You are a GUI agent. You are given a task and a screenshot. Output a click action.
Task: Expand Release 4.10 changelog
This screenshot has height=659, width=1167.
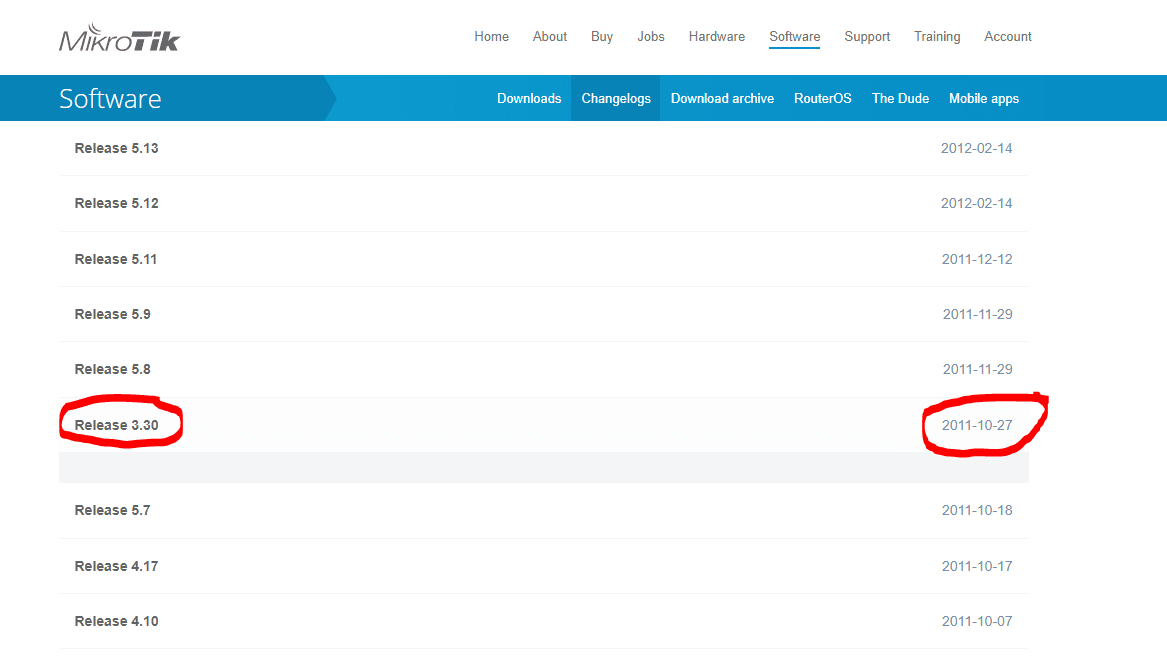coord(544,621)
